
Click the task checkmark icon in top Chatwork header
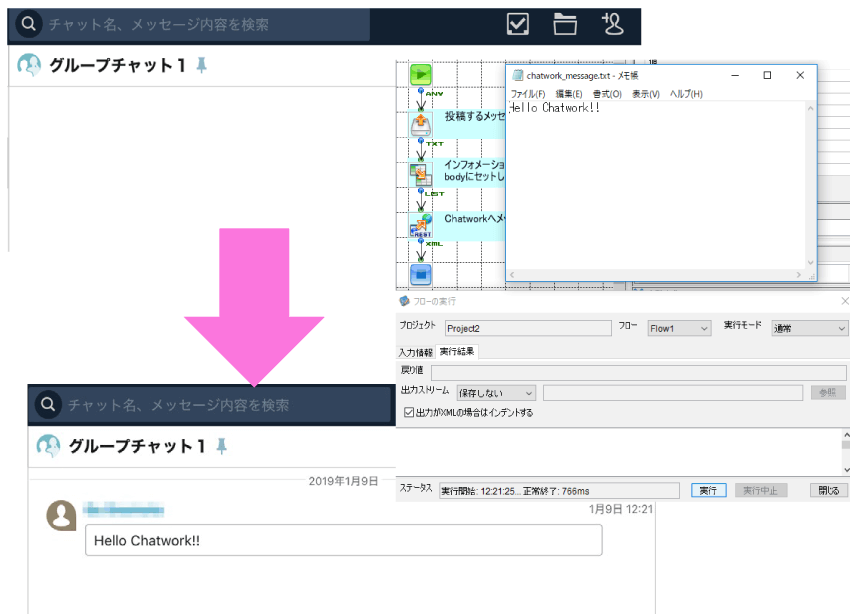(518, 24)
